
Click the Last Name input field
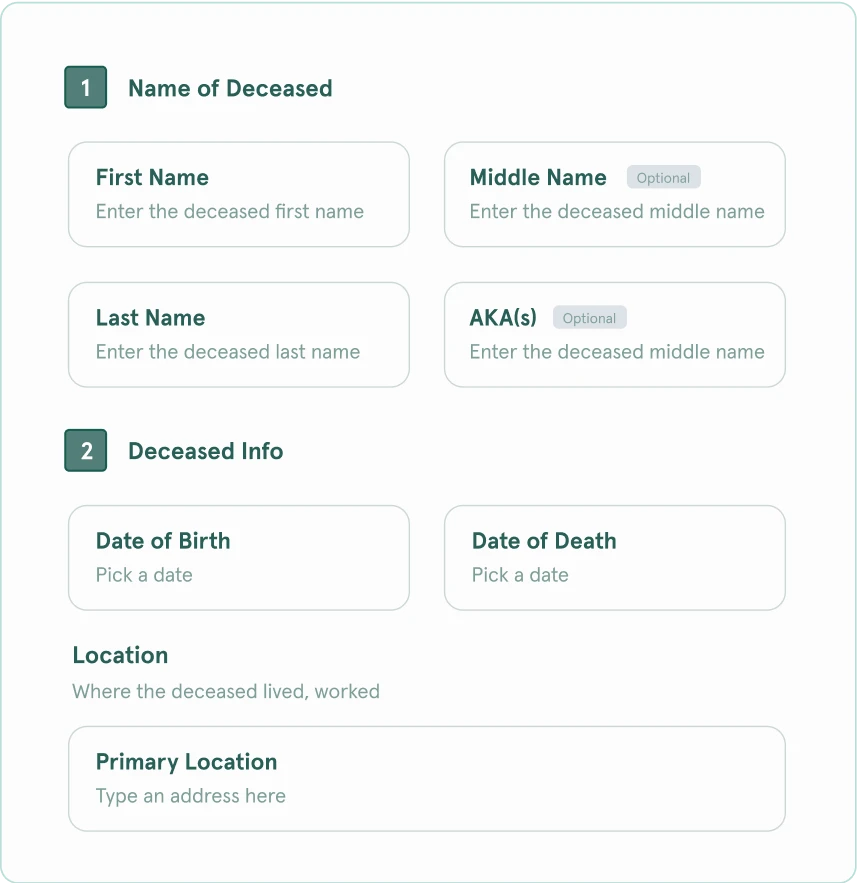238,351
